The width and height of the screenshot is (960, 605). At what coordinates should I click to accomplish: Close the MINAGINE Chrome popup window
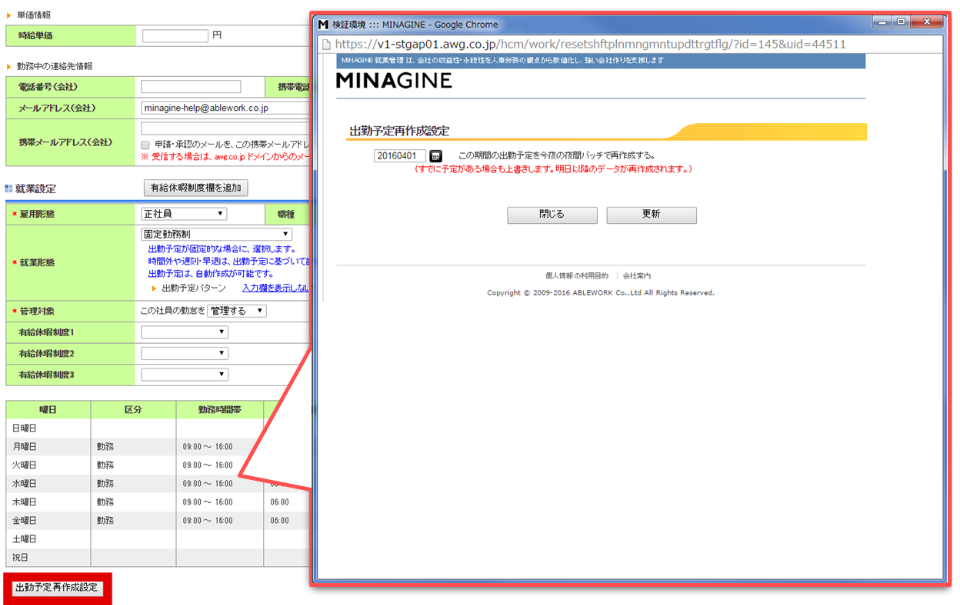click(x=927, y=22)
